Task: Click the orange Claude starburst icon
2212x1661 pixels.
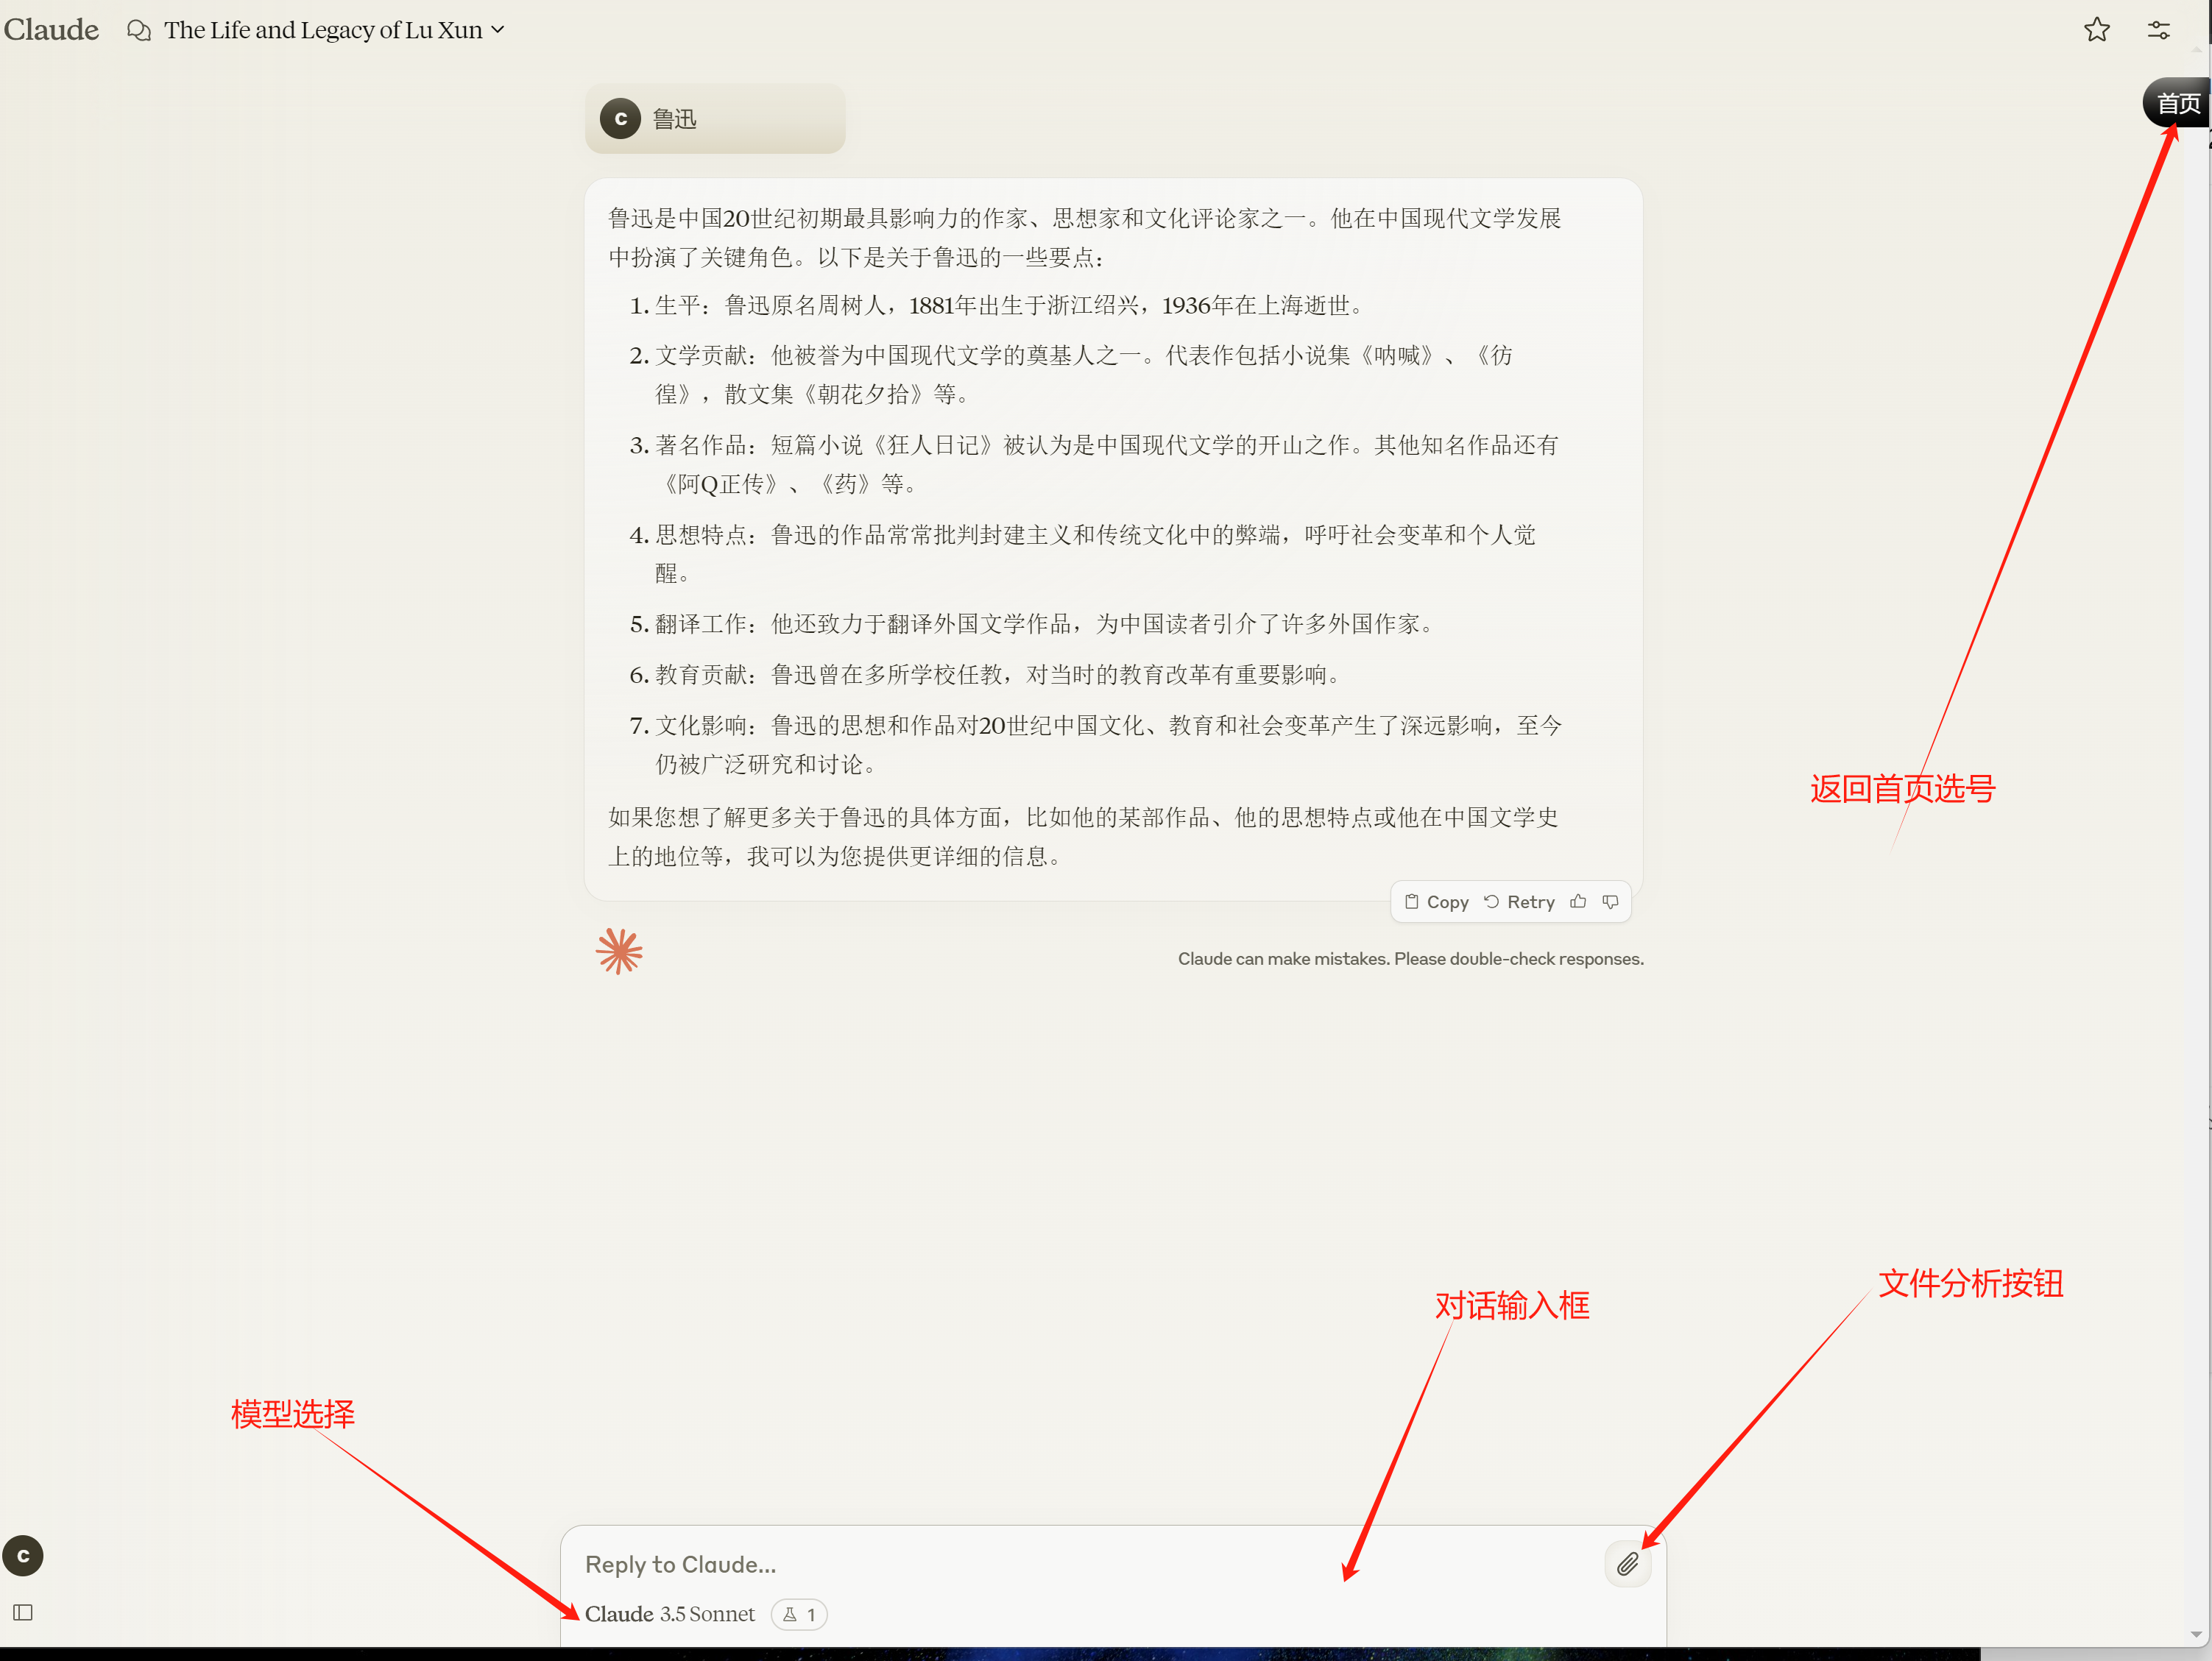Action: point(619,951)
